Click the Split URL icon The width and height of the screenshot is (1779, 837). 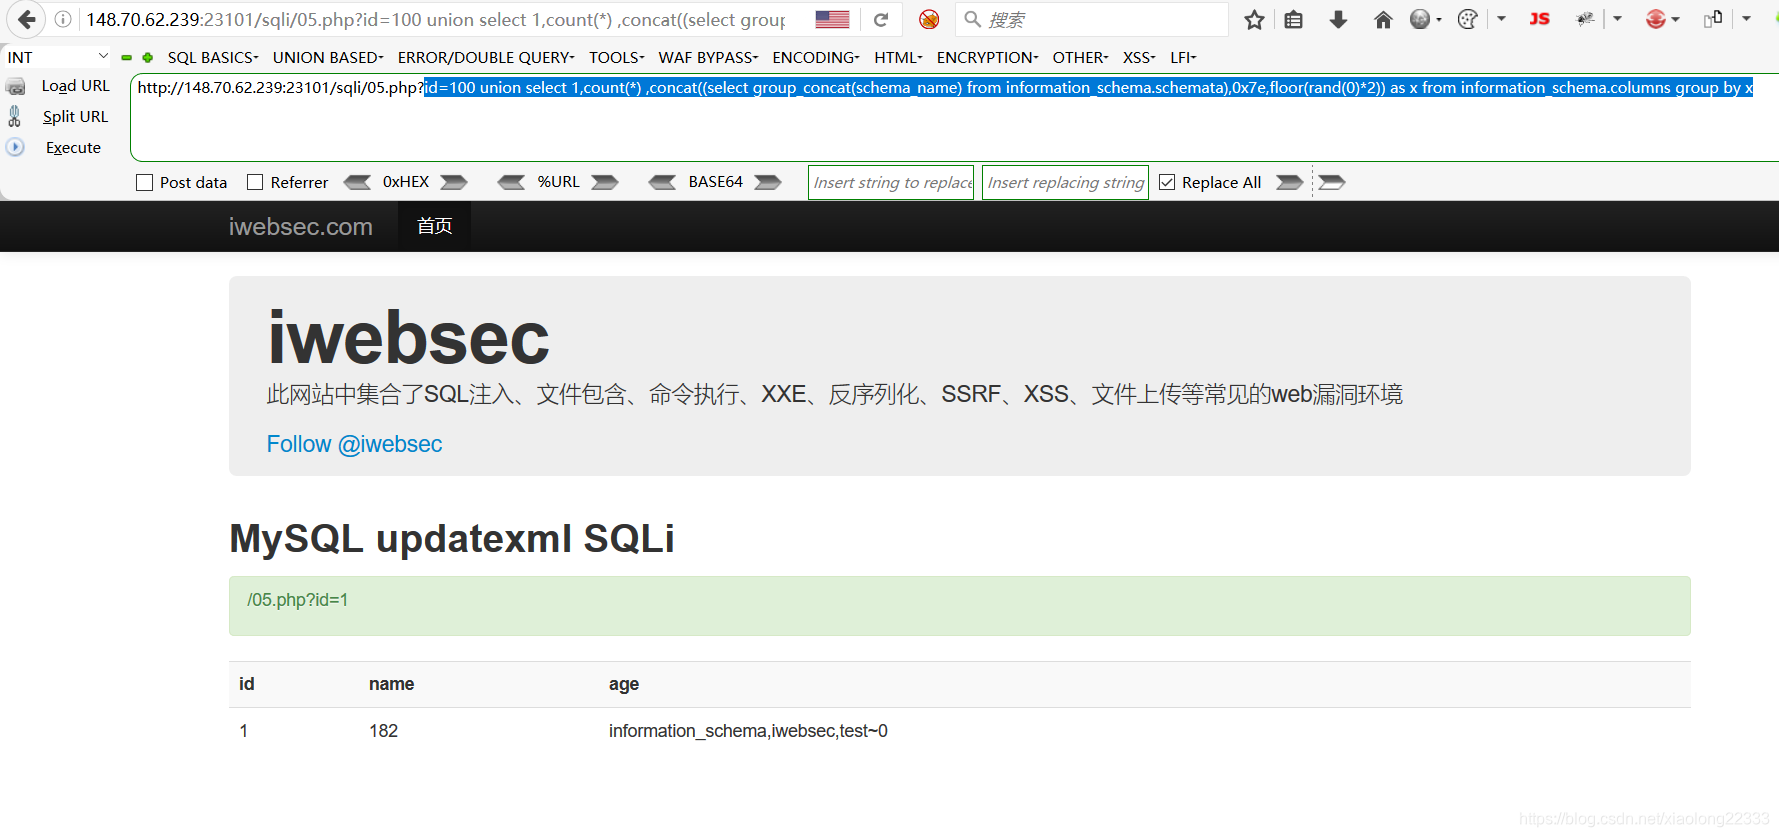tap(15, 117)
